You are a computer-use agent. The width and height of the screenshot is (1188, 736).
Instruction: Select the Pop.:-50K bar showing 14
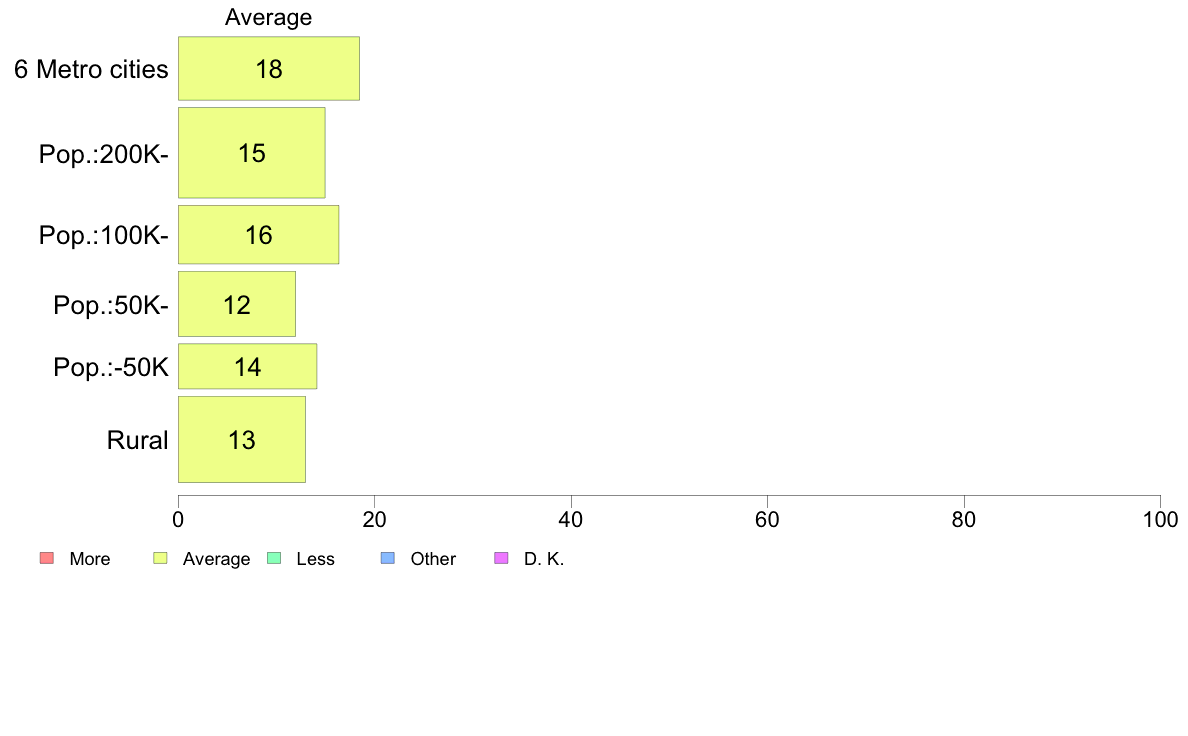248,367
